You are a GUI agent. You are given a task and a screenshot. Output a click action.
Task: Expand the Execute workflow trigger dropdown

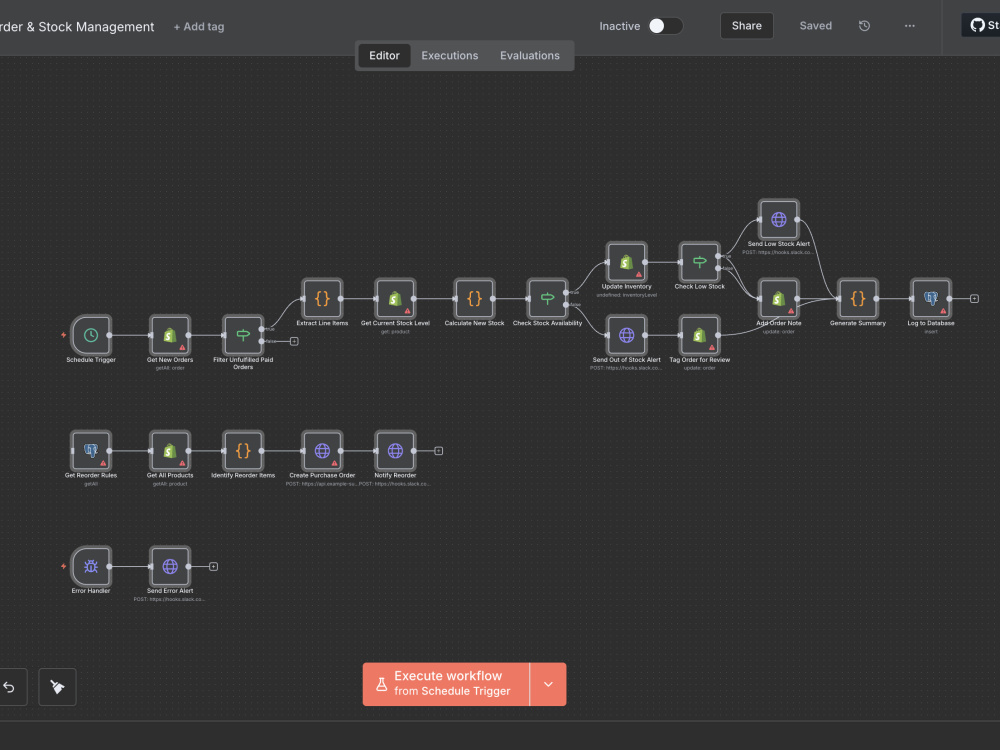click(x=548, y=684)
